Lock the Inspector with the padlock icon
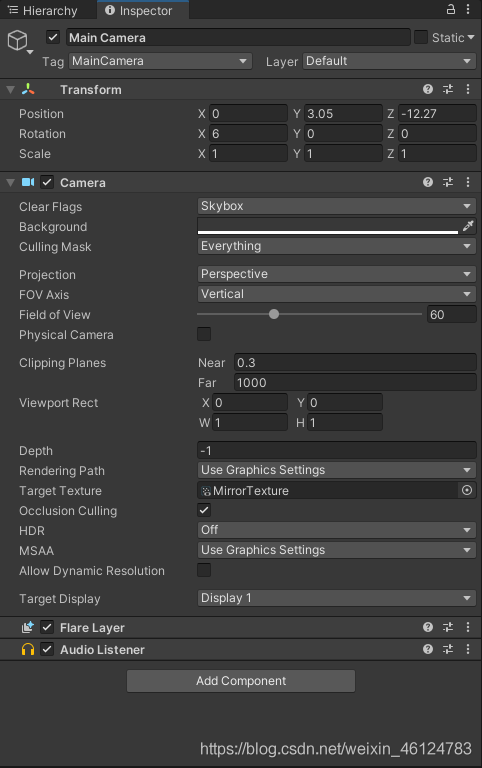This screenshot has width=482, height=768. tap(451, 9)
